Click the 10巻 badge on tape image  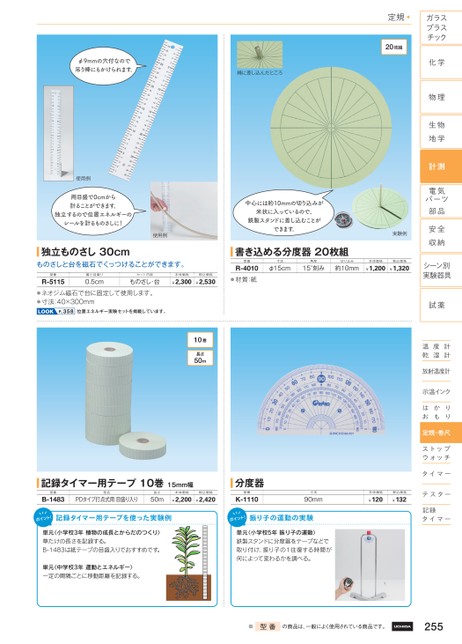[x=200, y=340]
